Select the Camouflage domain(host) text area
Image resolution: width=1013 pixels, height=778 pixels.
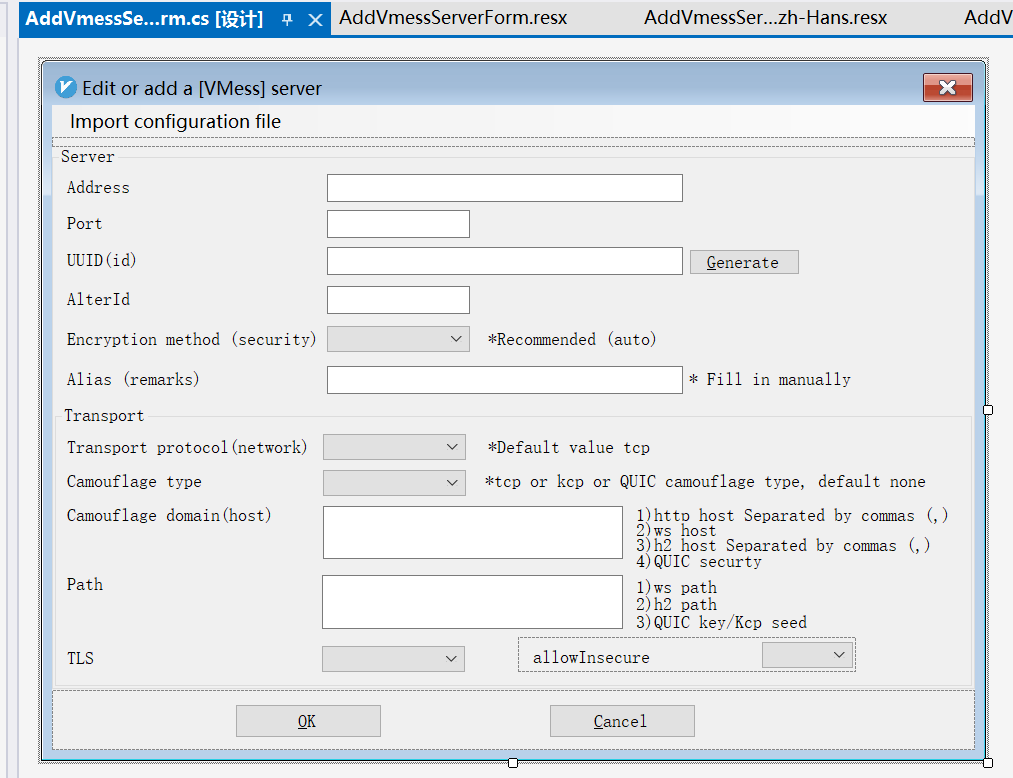(x=472, y=532)
